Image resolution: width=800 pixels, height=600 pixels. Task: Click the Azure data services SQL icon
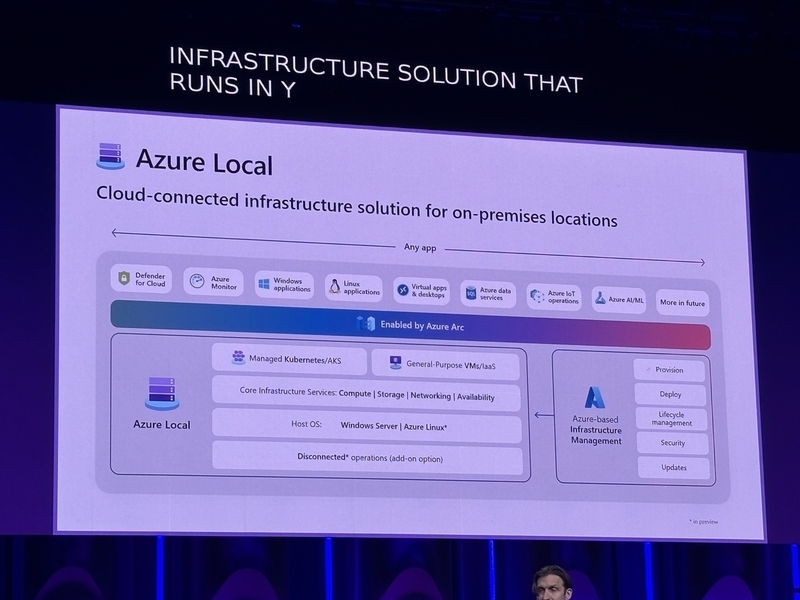(471, 293)
